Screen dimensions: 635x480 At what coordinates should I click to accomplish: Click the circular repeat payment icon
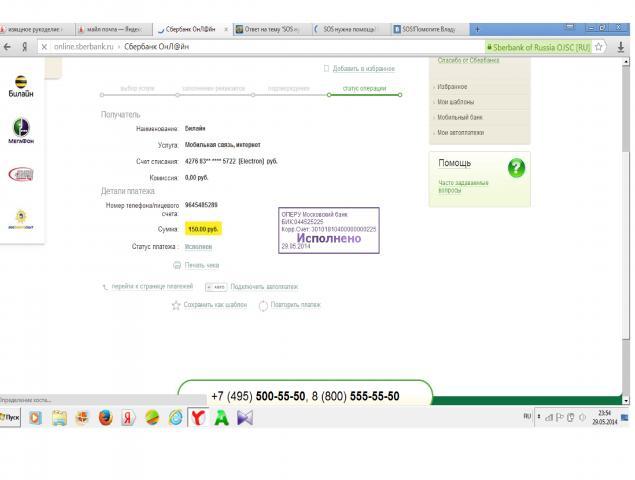263,305
